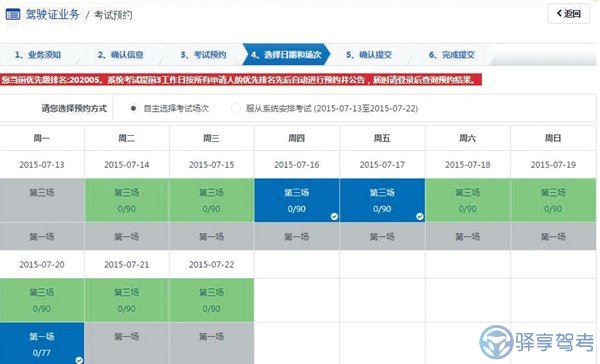The height and width of the screenshot is (364, 600).
Task: Click the 驾驶证业务 header icon
Action: point(13,15)
